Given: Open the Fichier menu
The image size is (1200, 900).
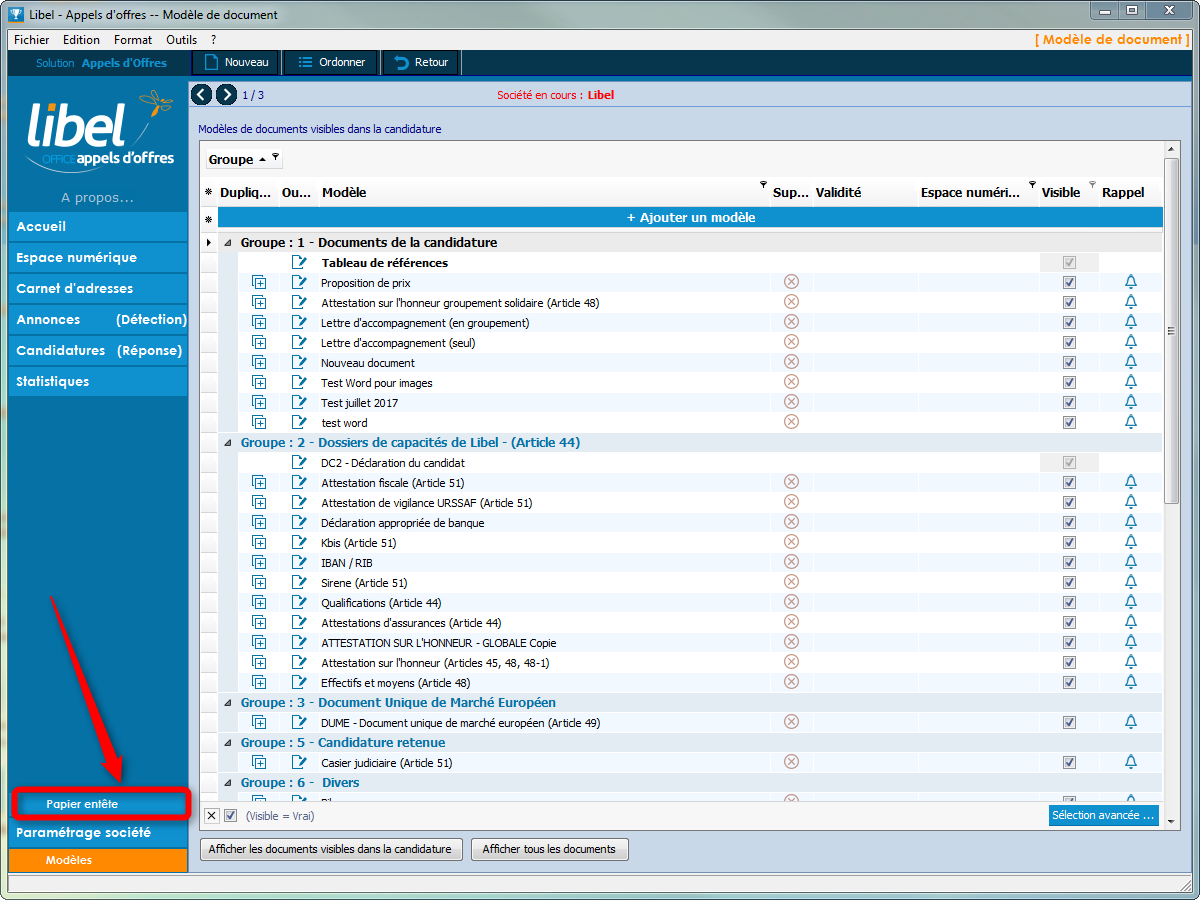Looking at the screenshot, I should [32, 40].
